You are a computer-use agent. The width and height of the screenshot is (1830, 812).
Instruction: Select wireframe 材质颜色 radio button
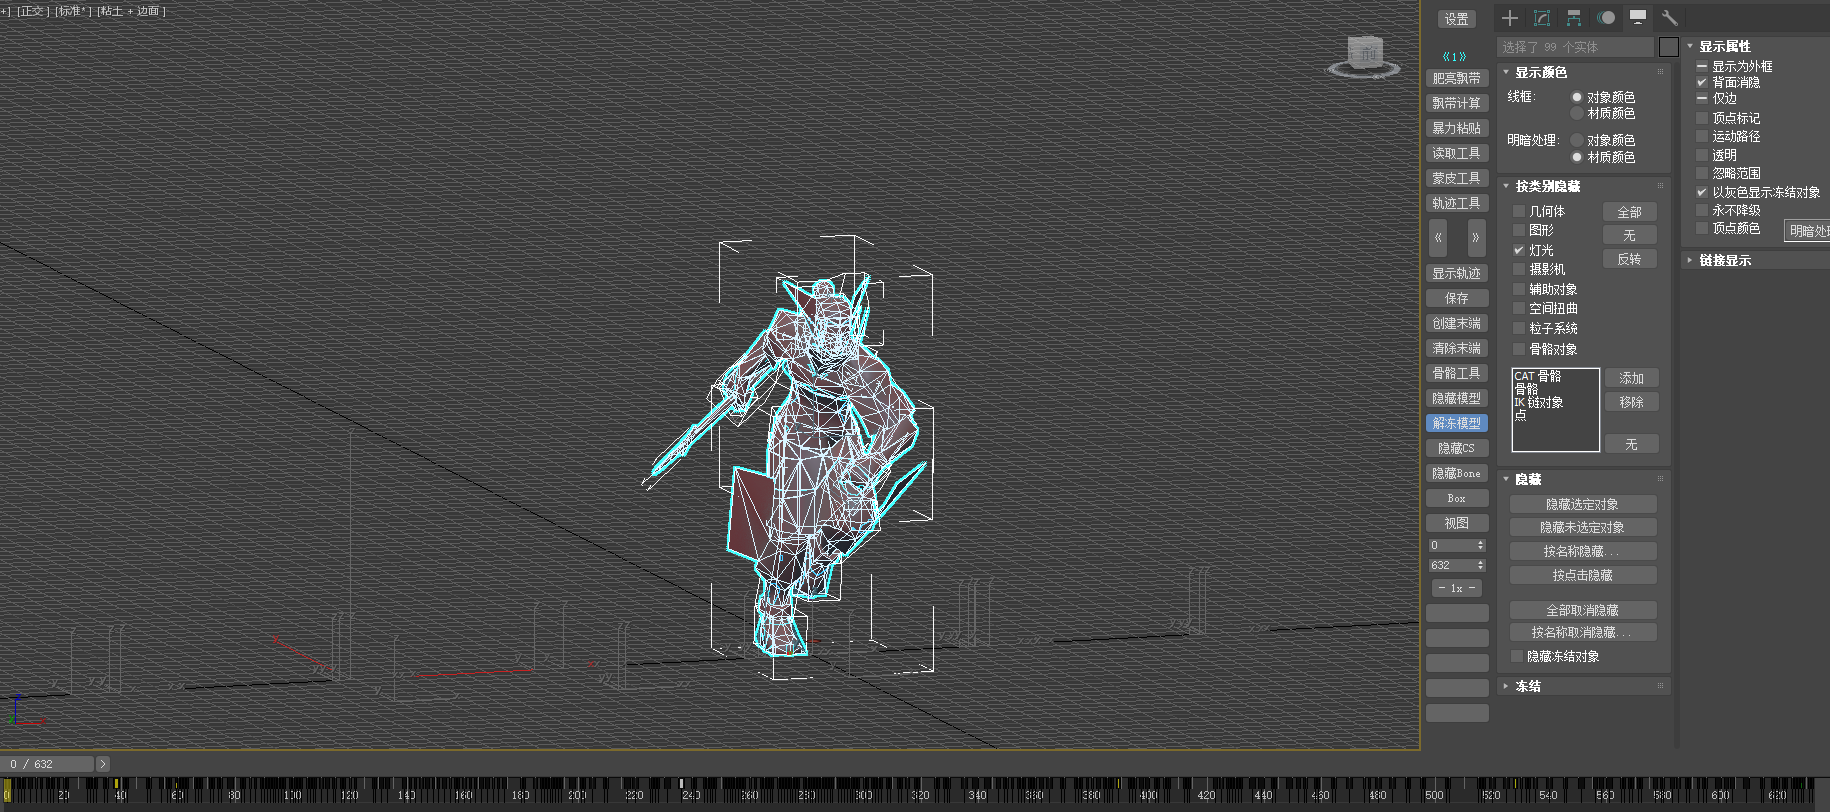click(x=1577, y=113)
